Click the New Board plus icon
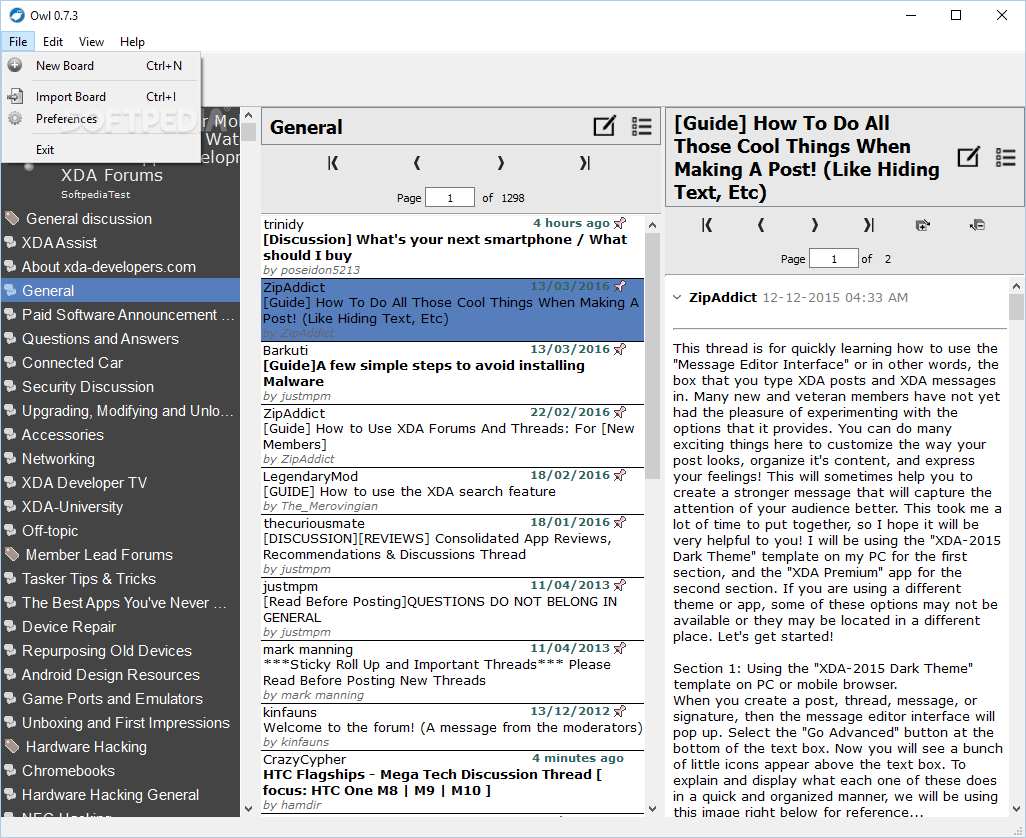1026x838 pixels. coord(15,65)
